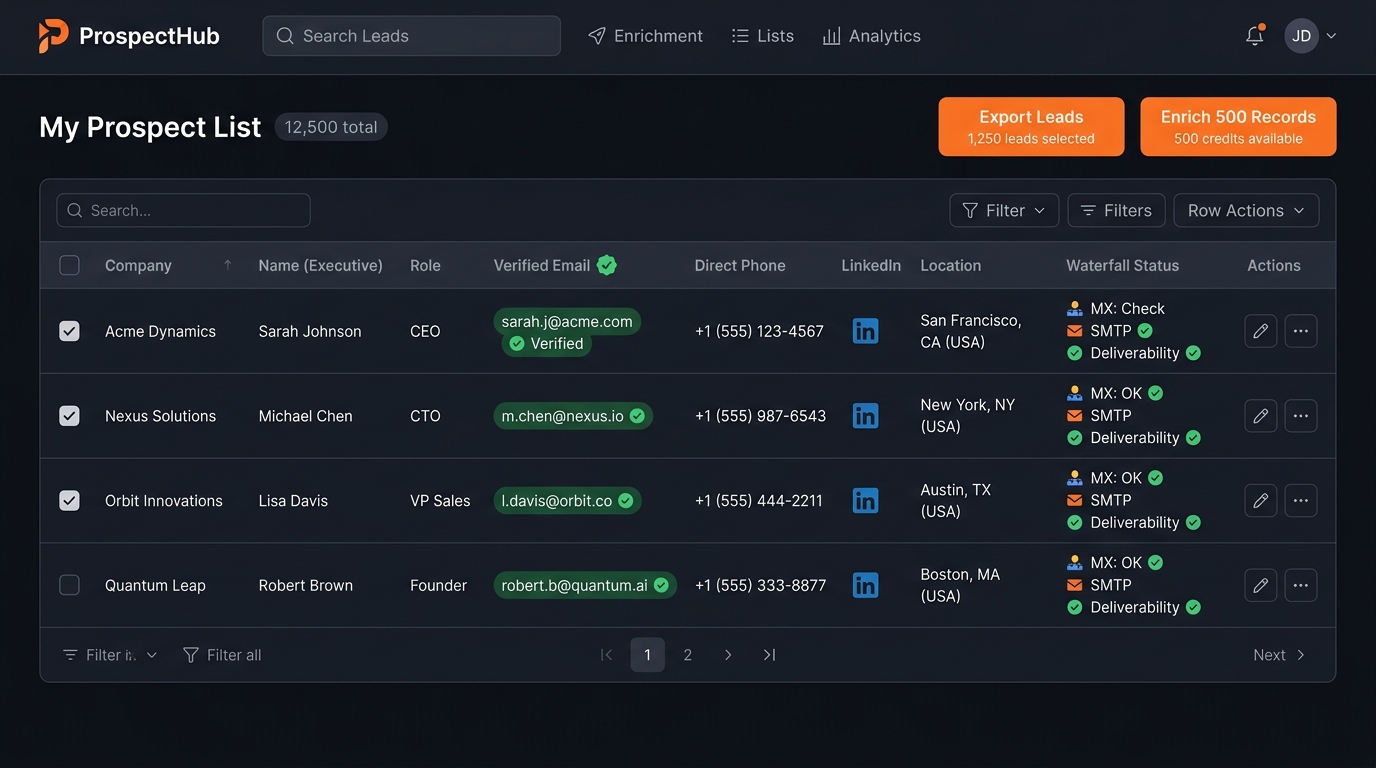The width and height of the screenshot is (1376, 768).
Task: Open more options for Quantum Leap
Action: pos(1300,585)
